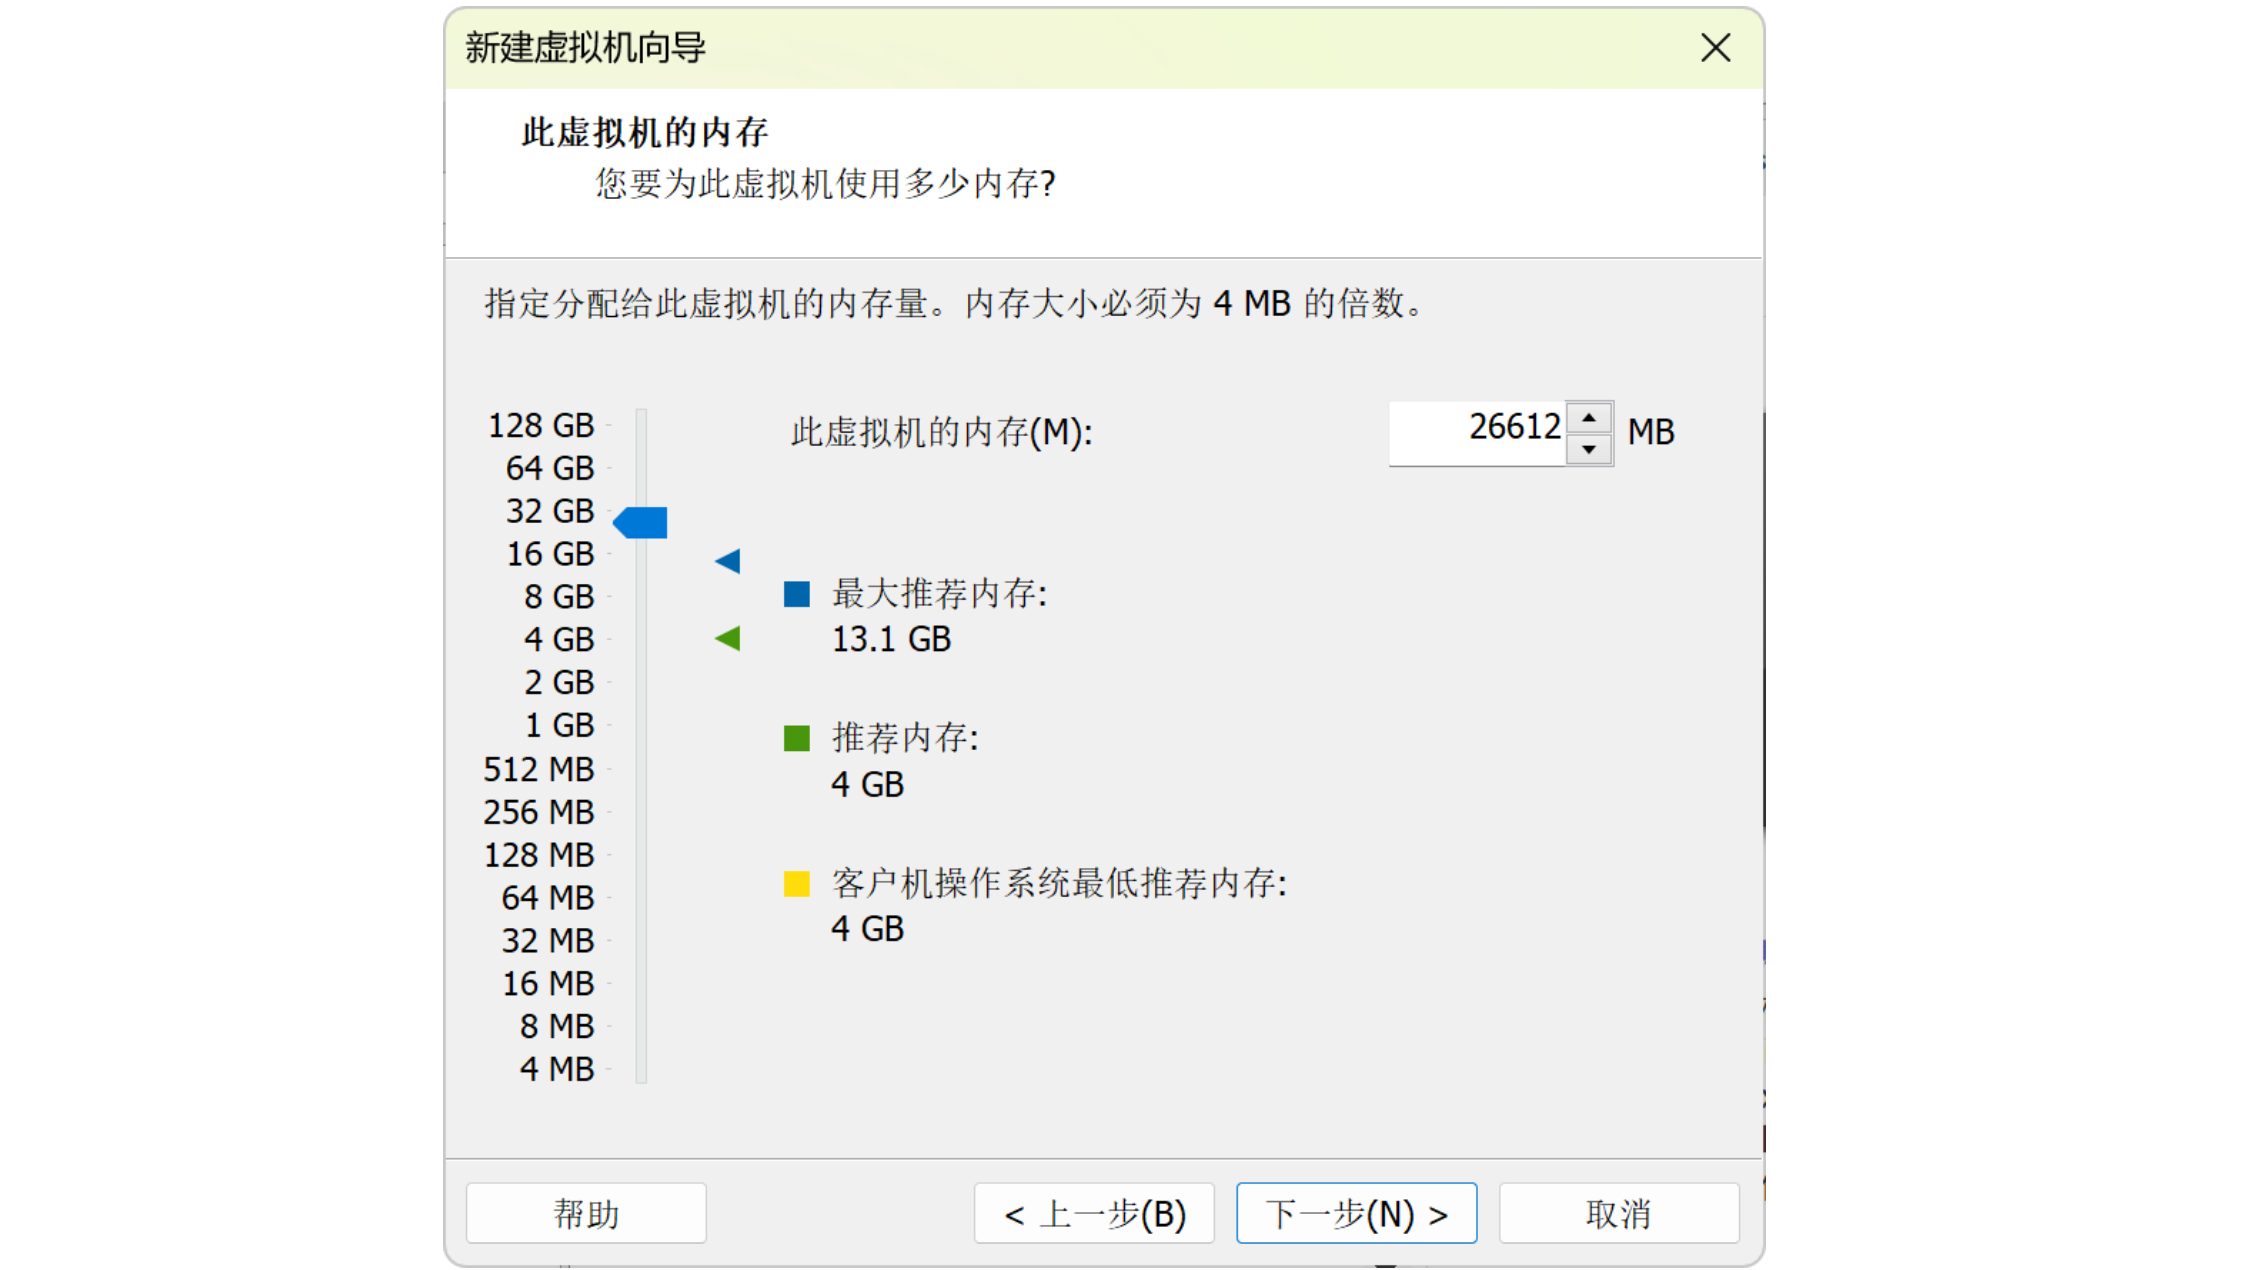Click the slider track near 64 MB

coord(641,898)
